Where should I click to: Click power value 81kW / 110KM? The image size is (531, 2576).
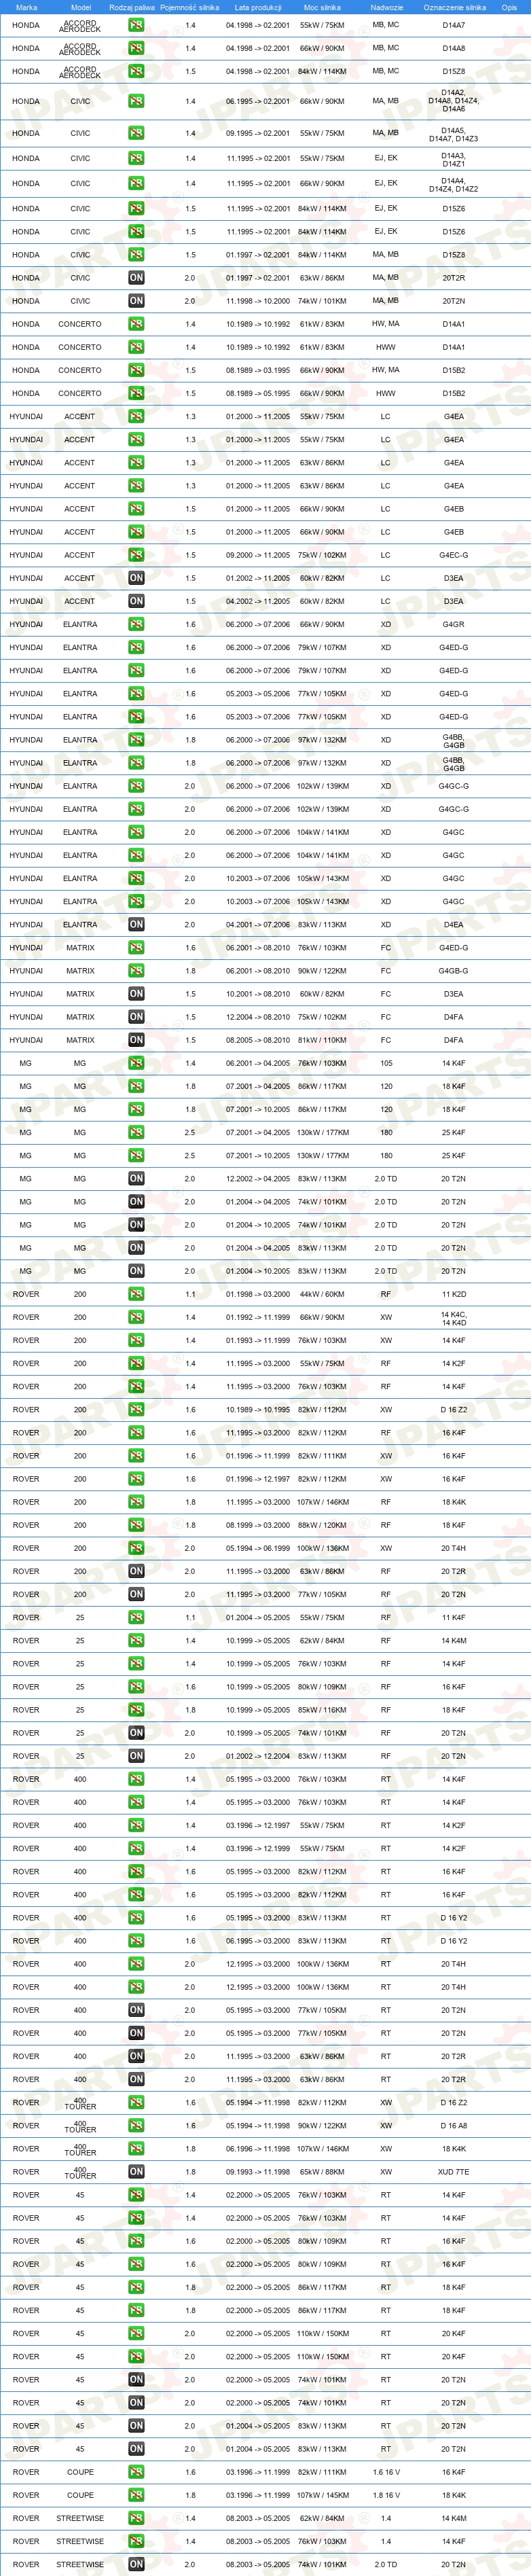[322, 1040]
